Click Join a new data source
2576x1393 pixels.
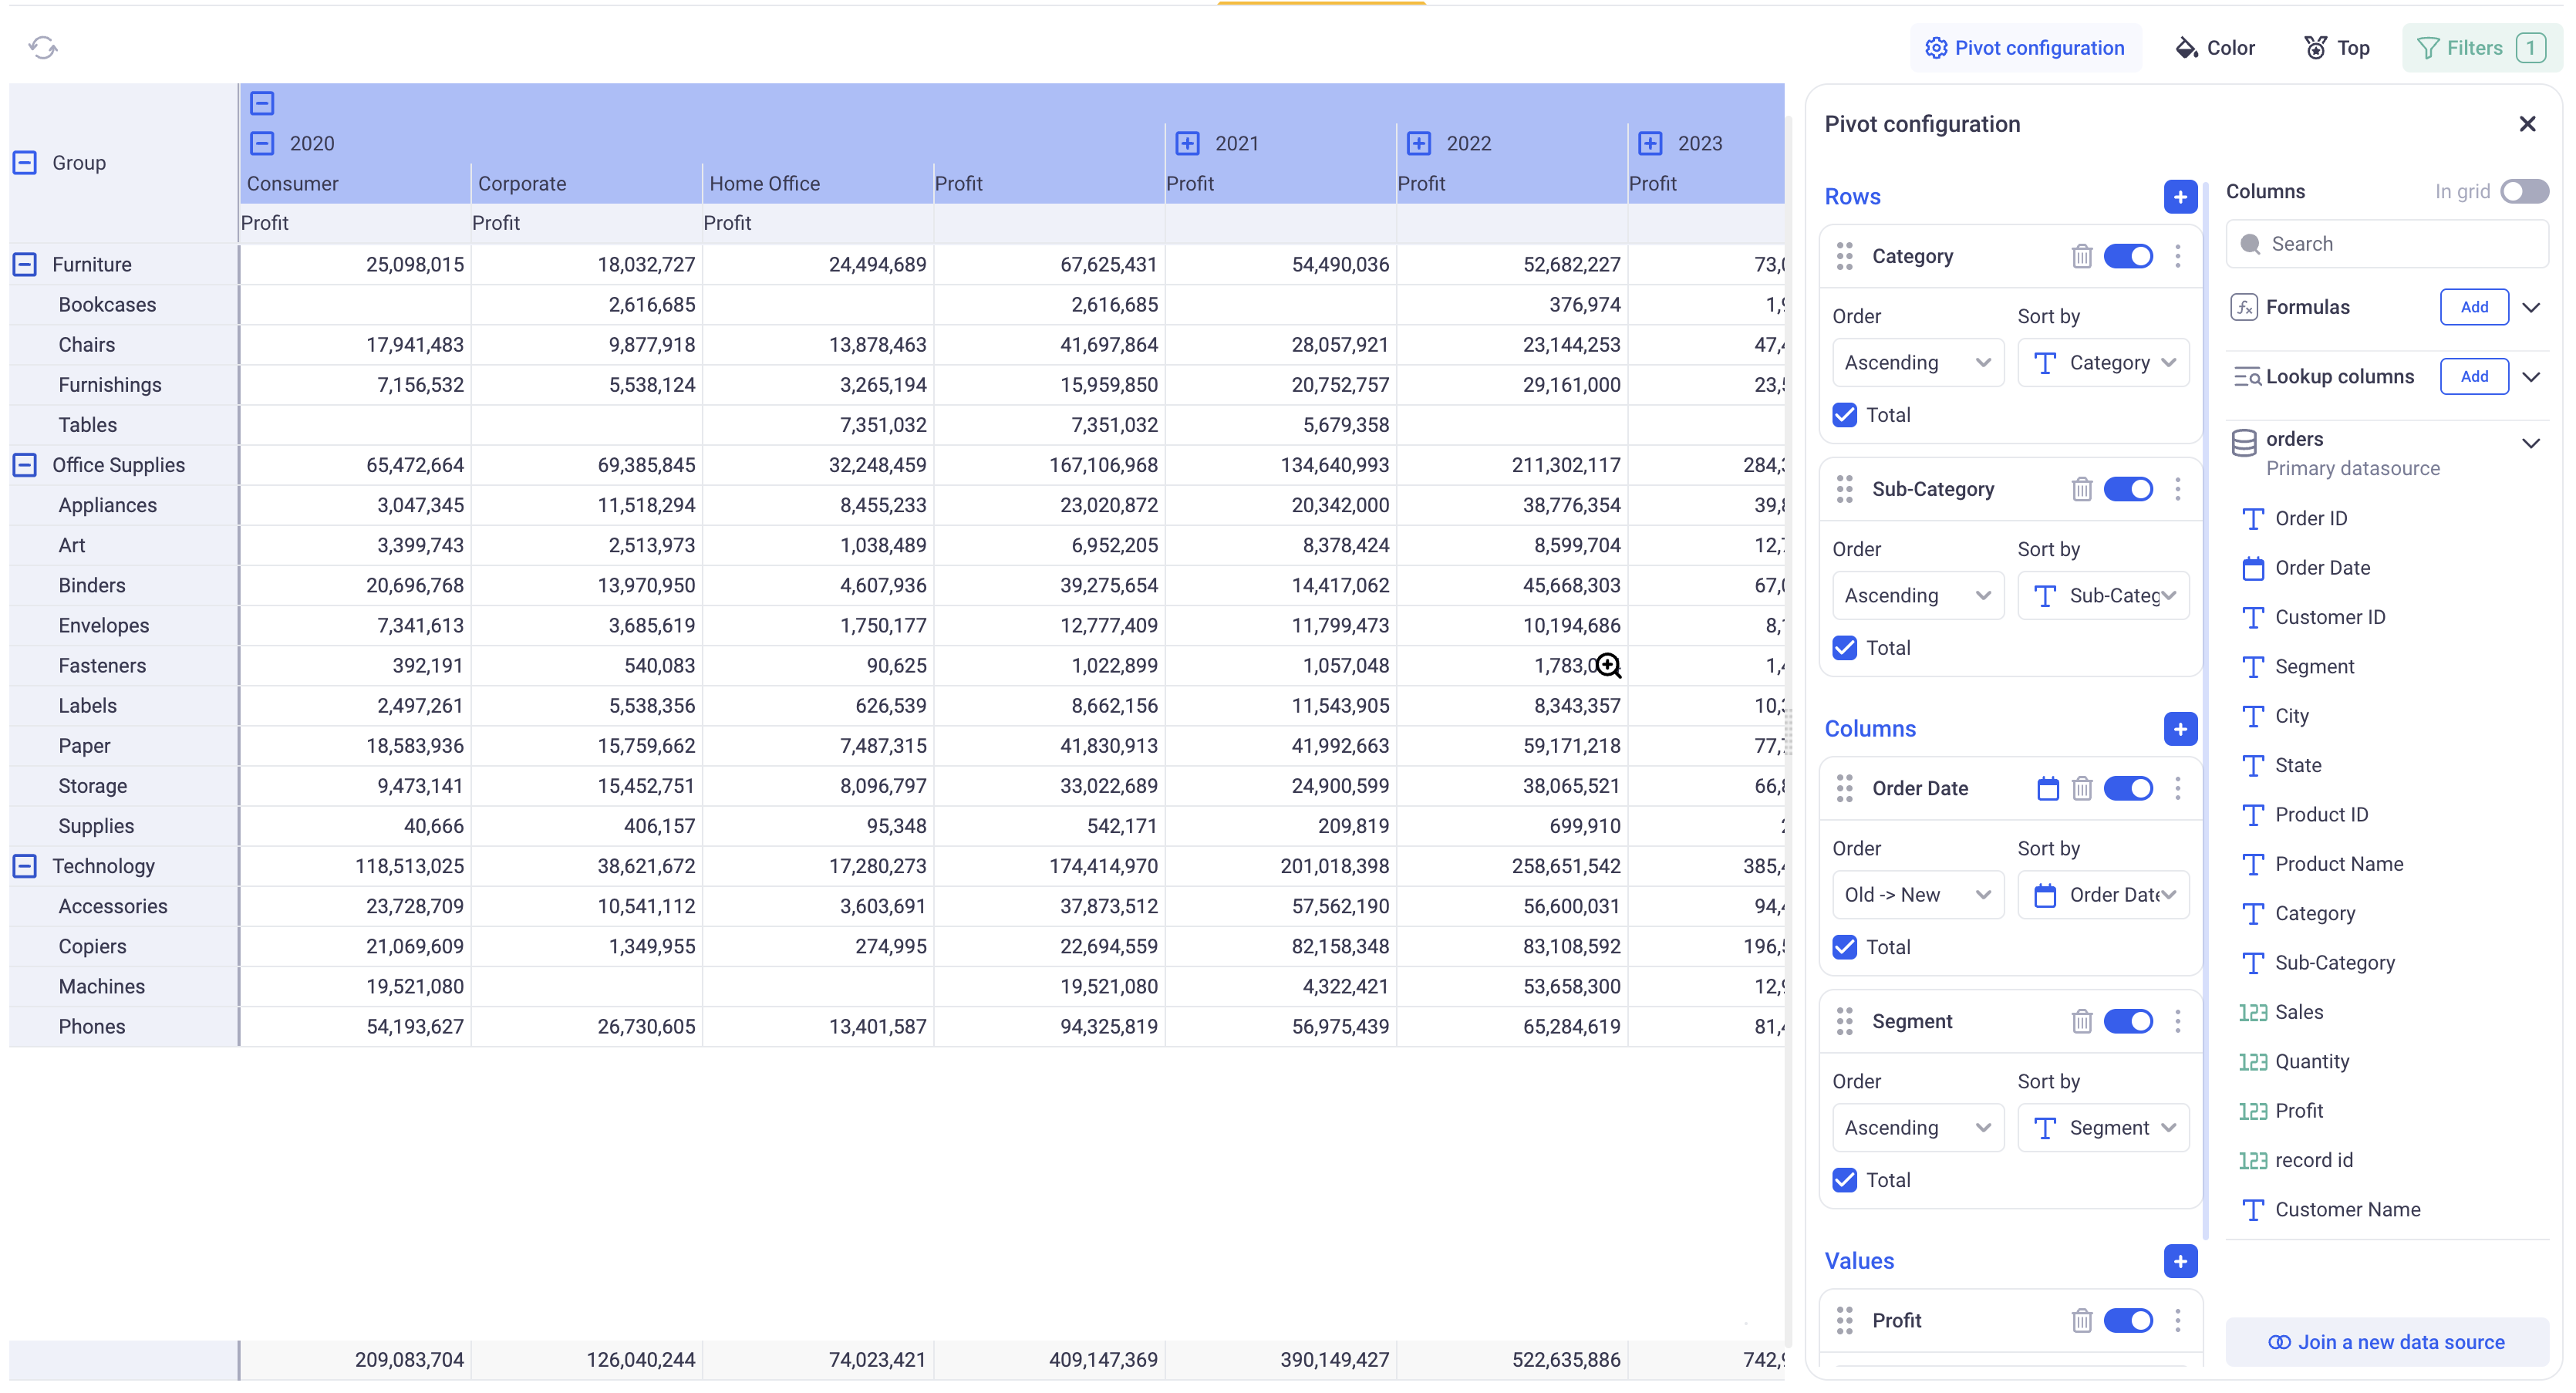coord(2386,1342)
